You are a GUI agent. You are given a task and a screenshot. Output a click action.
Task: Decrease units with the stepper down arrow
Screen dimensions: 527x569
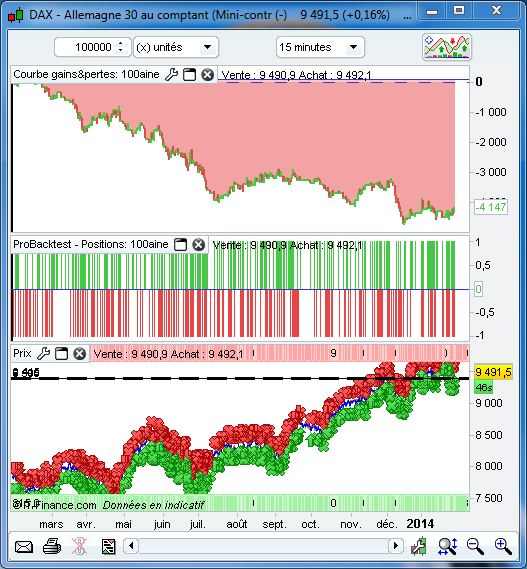[x=121, y=51]
